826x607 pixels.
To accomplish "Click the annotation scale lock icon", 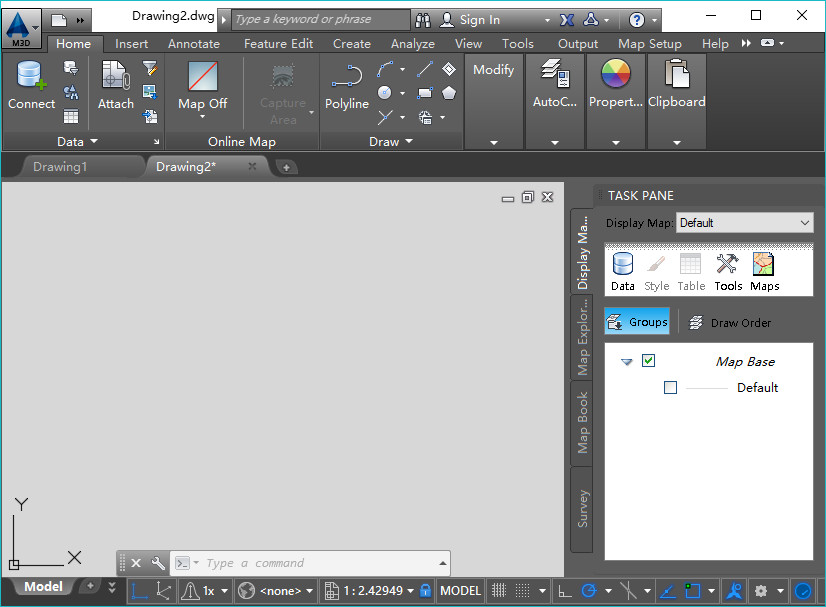I will pyautogui.click(x=426, y=591).
